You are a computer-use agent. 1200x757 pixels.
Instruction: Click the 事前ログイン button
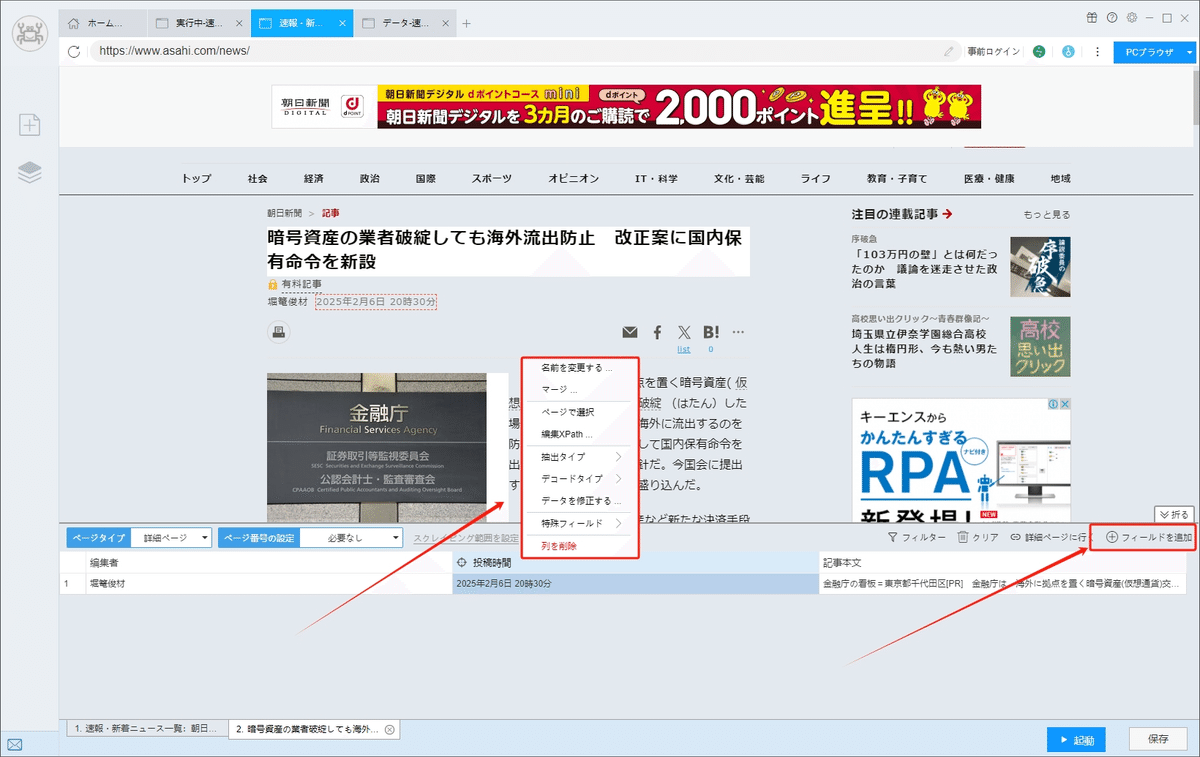pyautogui.click(x=993, y=51)
